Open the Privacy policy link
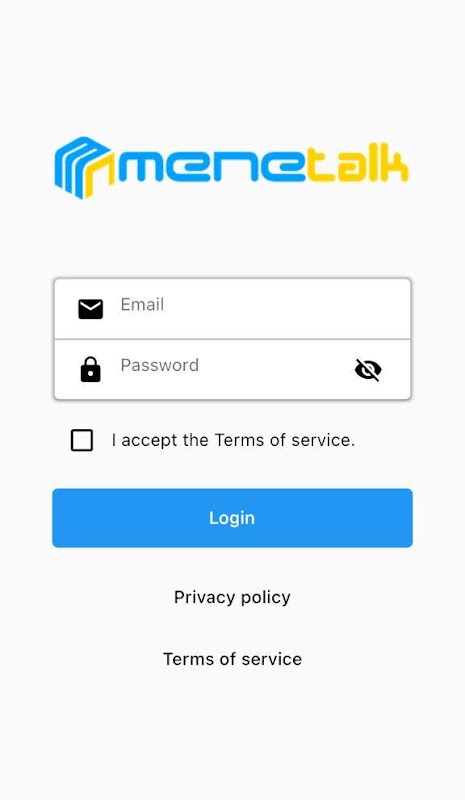The image size is (465, 800). coord(232,597)
